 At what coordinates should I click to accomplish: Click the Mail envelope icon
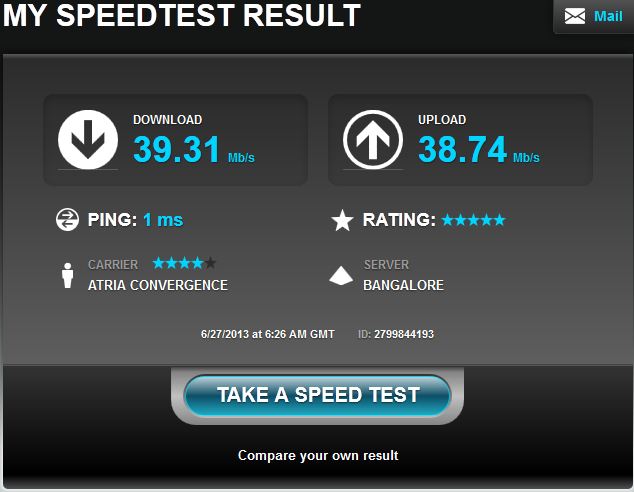(x=575, y=17)
